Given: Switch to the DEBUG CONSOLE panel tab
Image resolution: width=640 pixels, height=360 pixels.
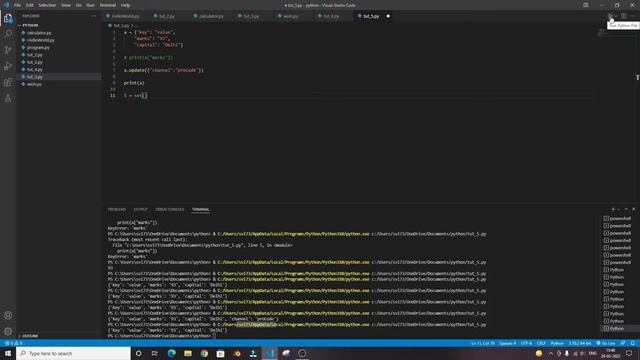Looking at the screenshot, I should [x=169, y=209].
